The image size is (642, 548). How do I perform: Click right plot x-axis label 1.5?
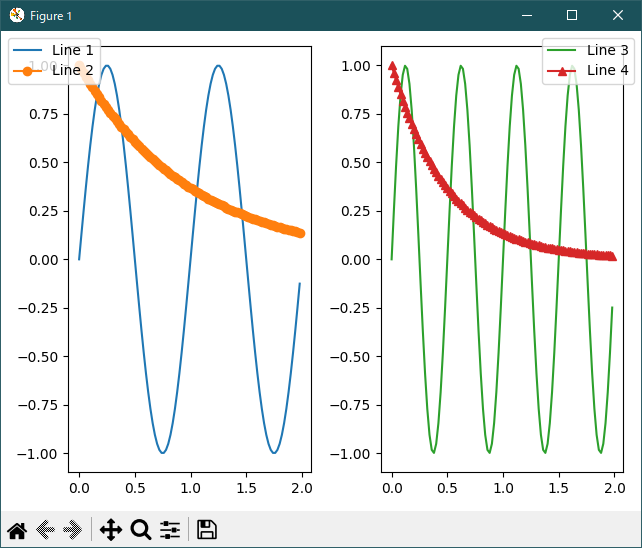click(x=558, y=488)
